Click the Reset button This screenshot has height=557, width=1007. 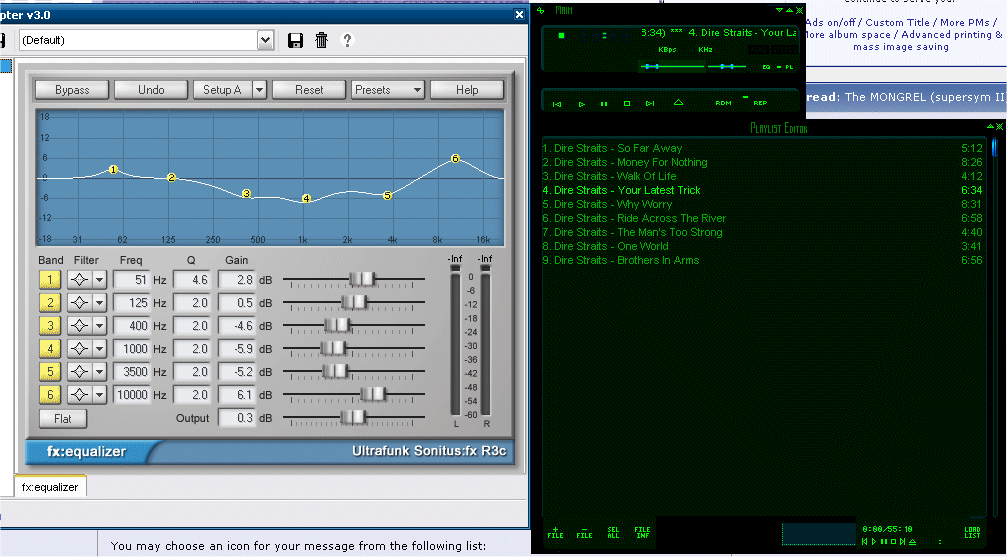tap(309, 90)
